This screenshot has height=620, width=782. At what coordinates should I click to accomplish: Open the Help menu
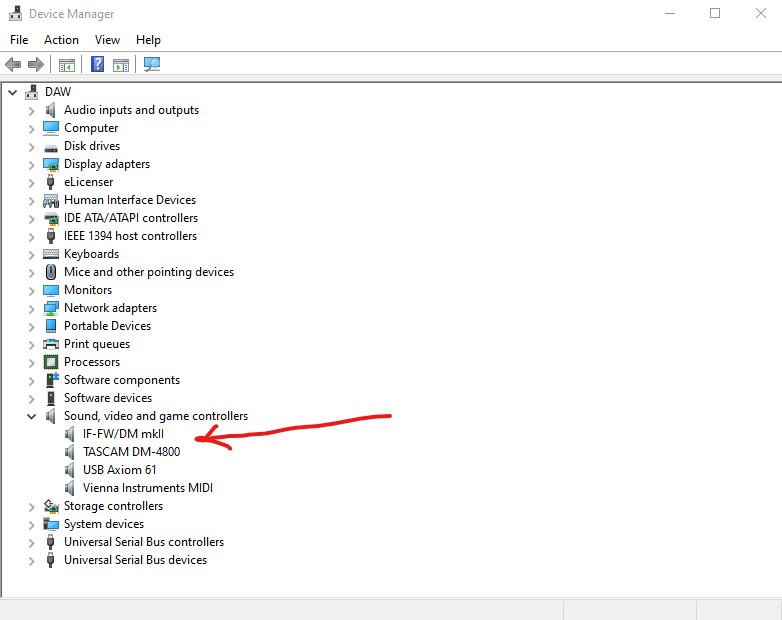pyautogui.click(x=148, y=40)
